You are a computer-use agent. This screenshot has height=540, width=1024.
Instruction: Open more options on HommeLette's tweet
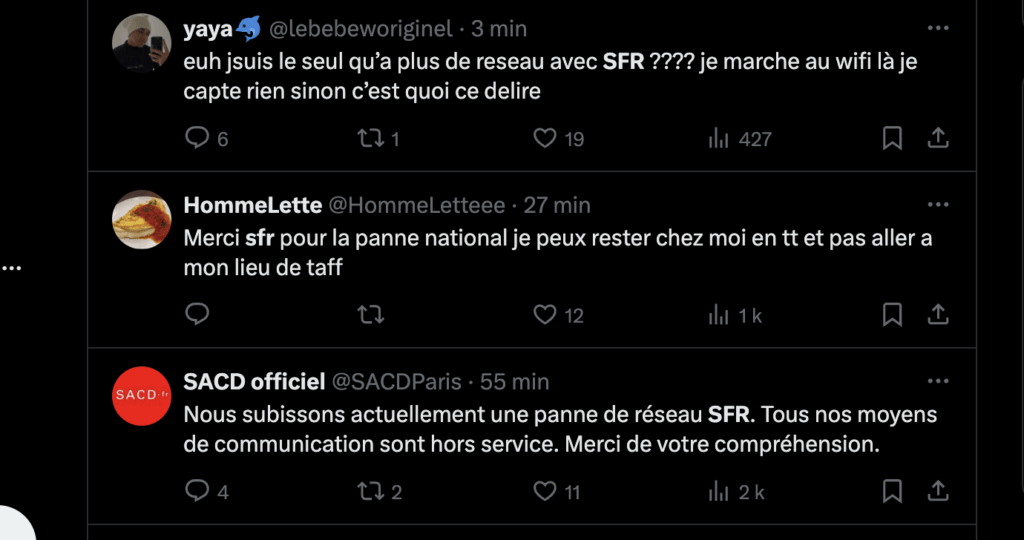(937, 204)
